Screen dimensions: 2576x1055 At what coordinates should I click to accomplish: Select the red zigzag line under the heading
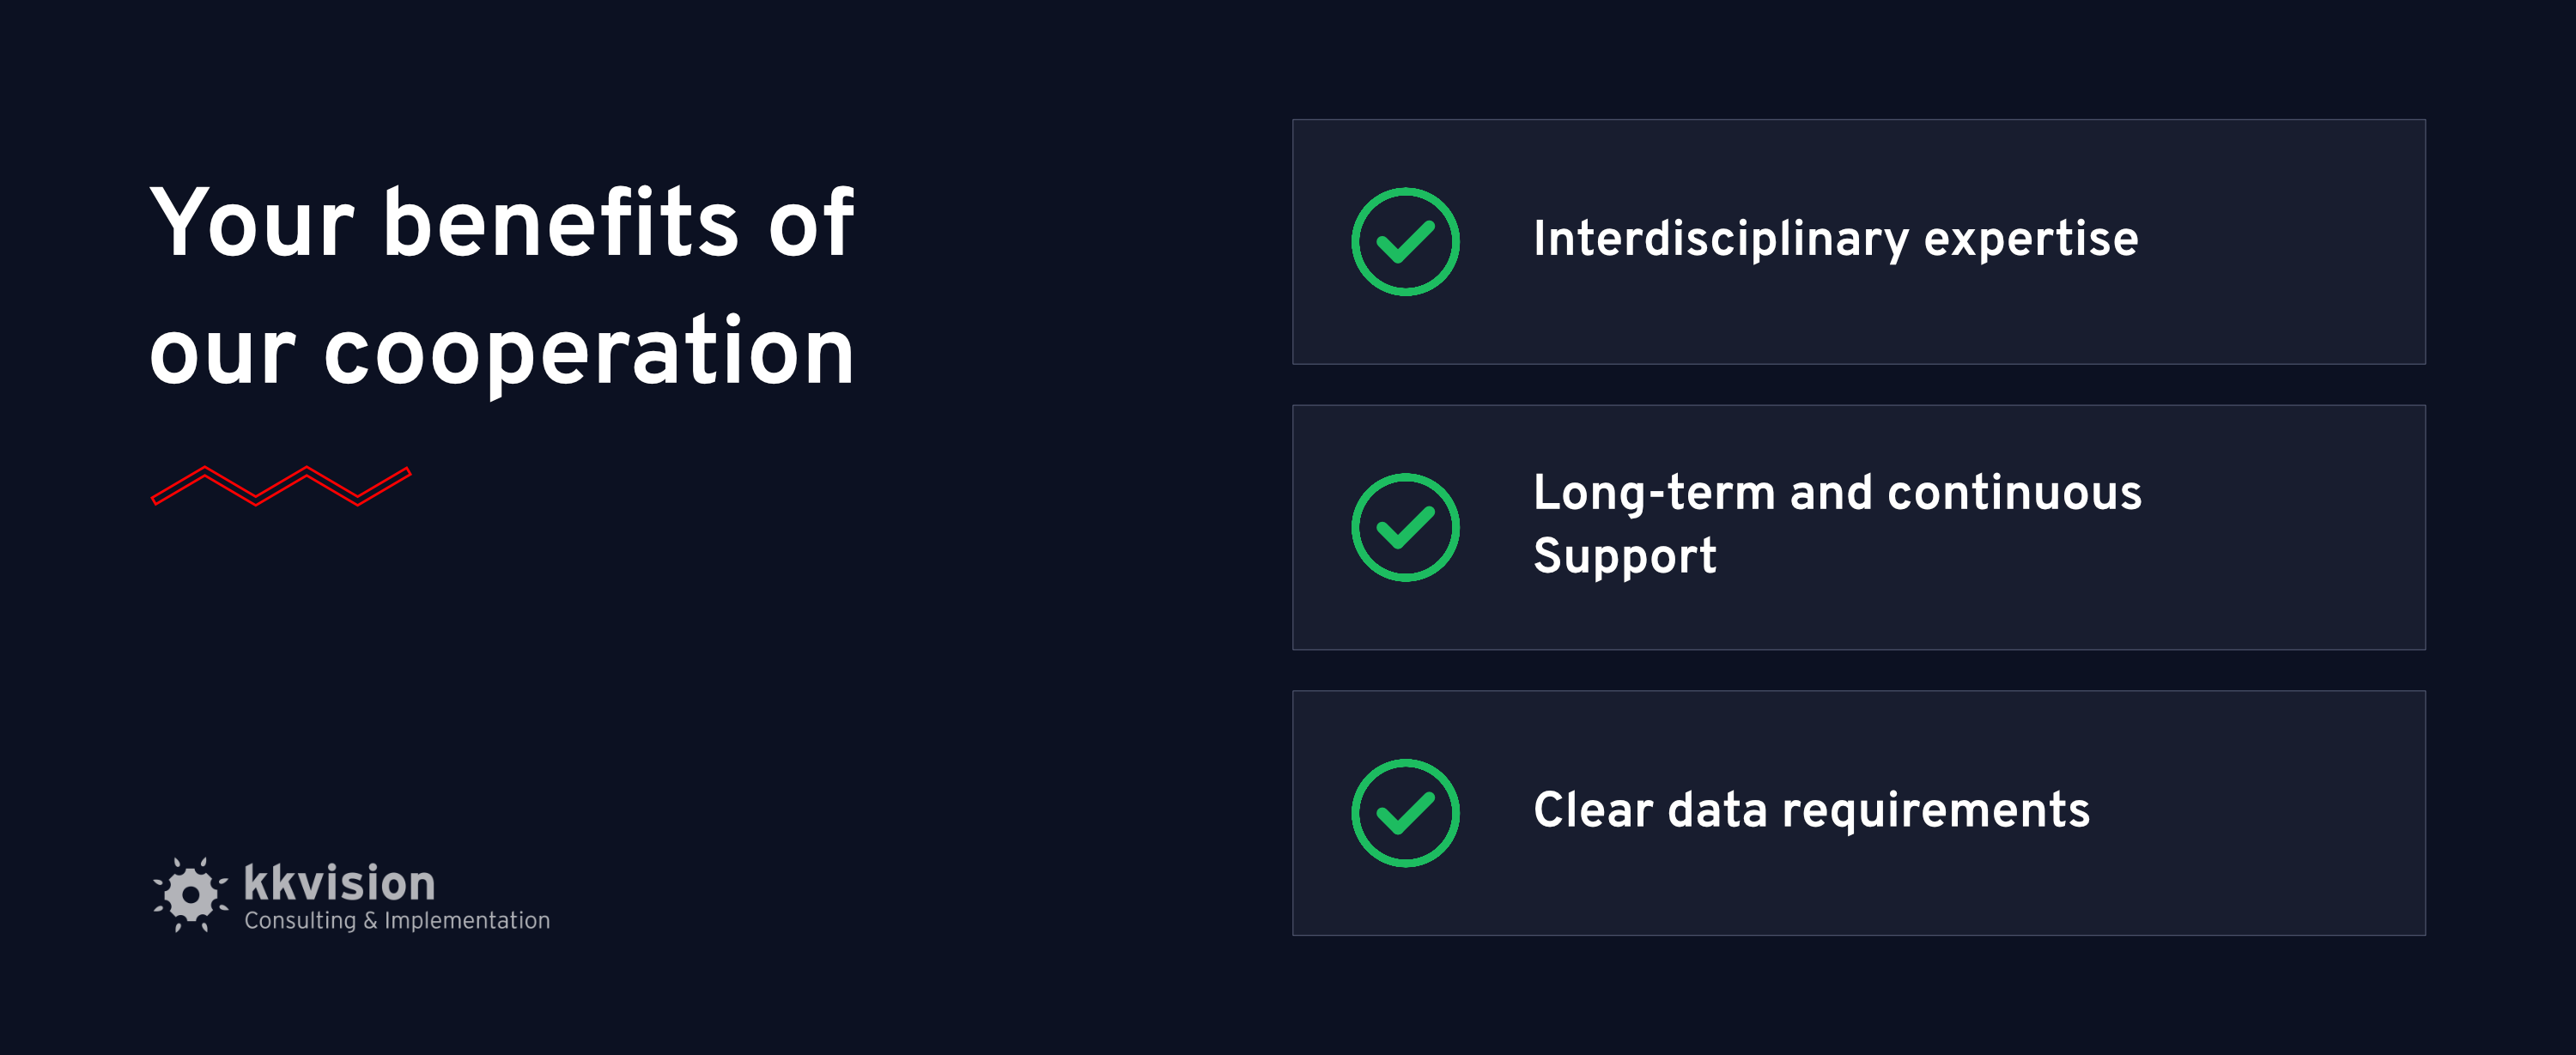click(x=281, y=486)
